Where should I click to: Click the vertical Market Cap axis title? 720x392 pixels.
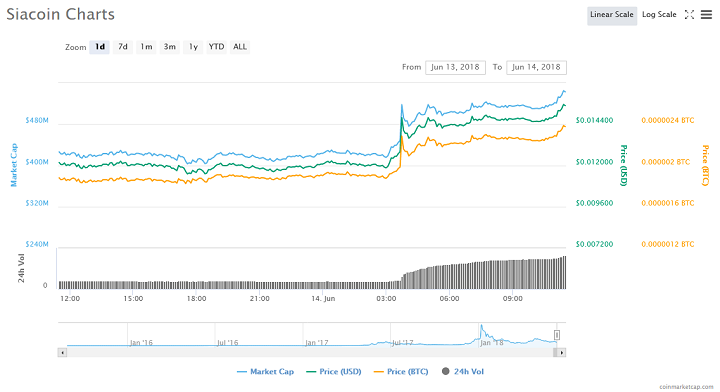(x=14, y=165)
